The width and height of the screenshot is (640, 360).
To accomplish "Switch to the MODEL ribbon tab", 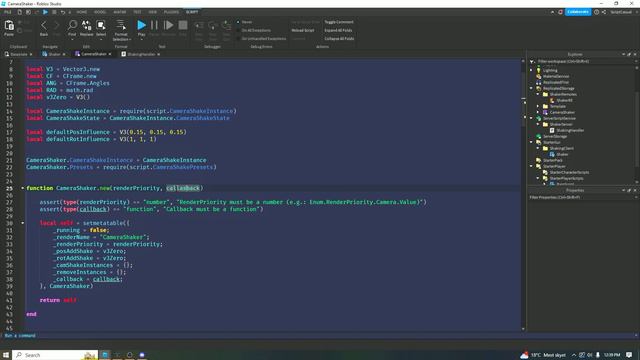I will click(100, 12).
